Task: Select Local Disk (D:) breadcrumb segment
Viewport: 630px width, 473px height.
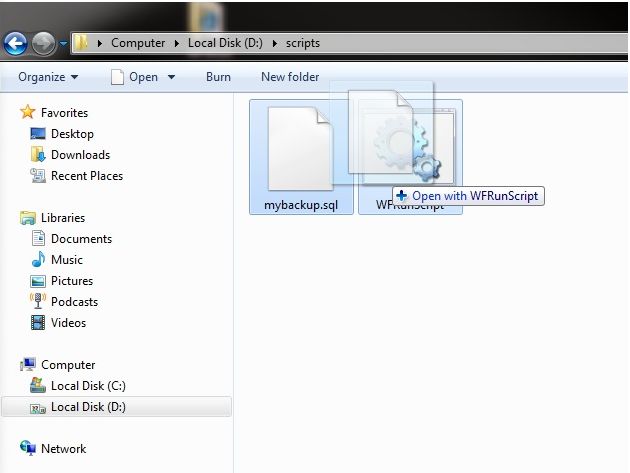Action: (x=225, y=43)
